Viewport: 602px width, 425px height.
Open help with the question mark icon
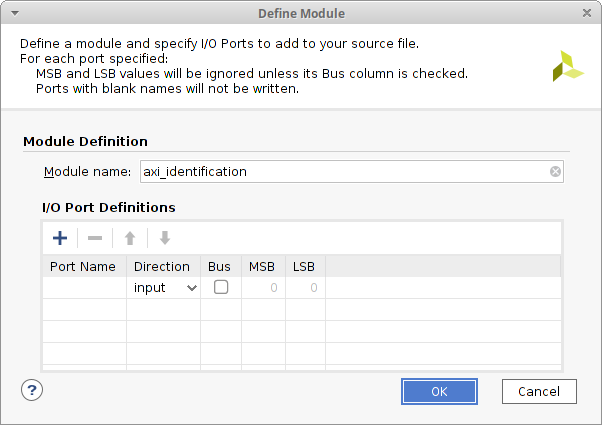32,390
